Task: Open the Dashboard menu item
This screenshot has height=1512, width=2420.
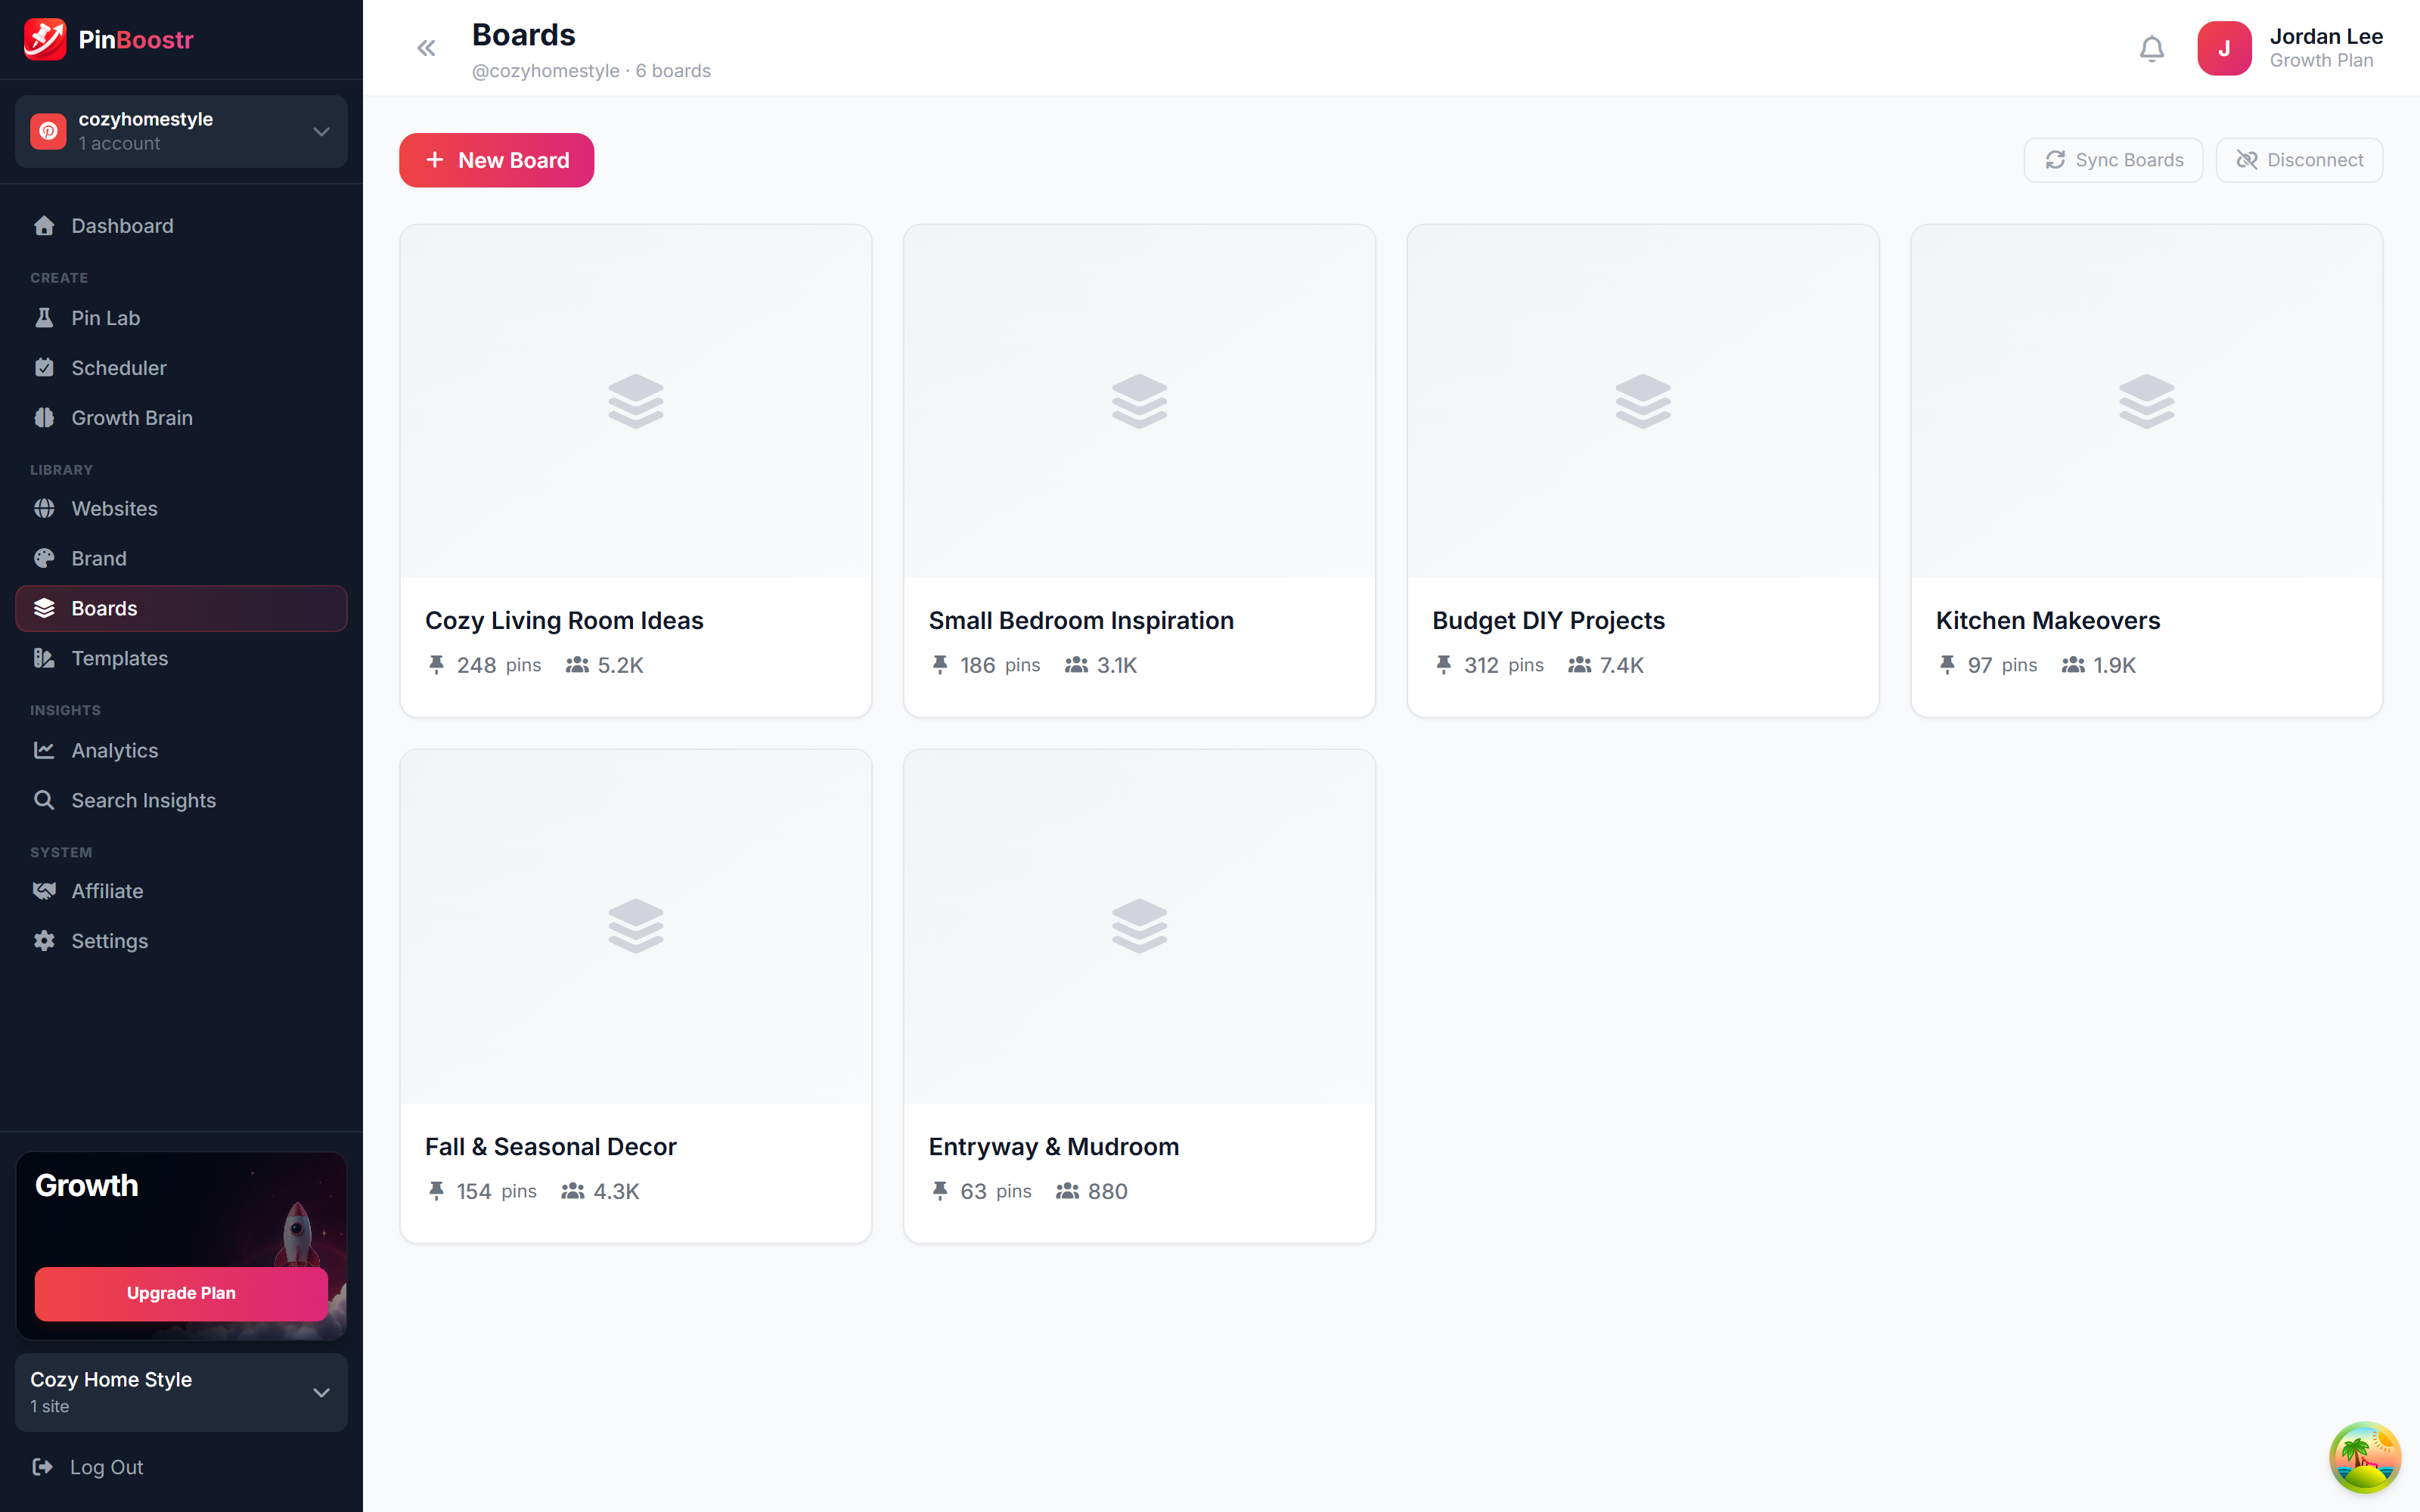Action: point(181,226)
